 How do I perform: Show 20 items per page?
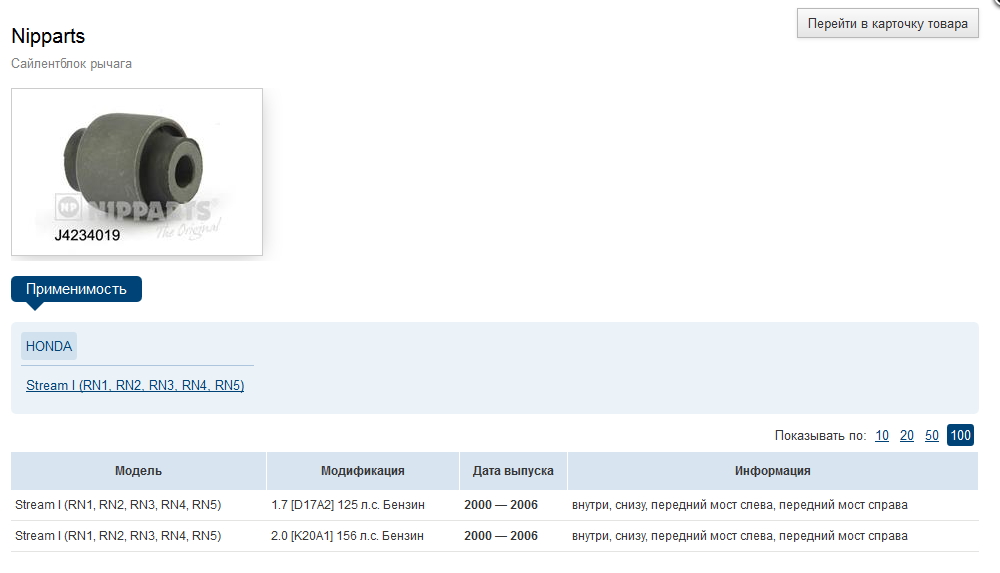point(906,435)
